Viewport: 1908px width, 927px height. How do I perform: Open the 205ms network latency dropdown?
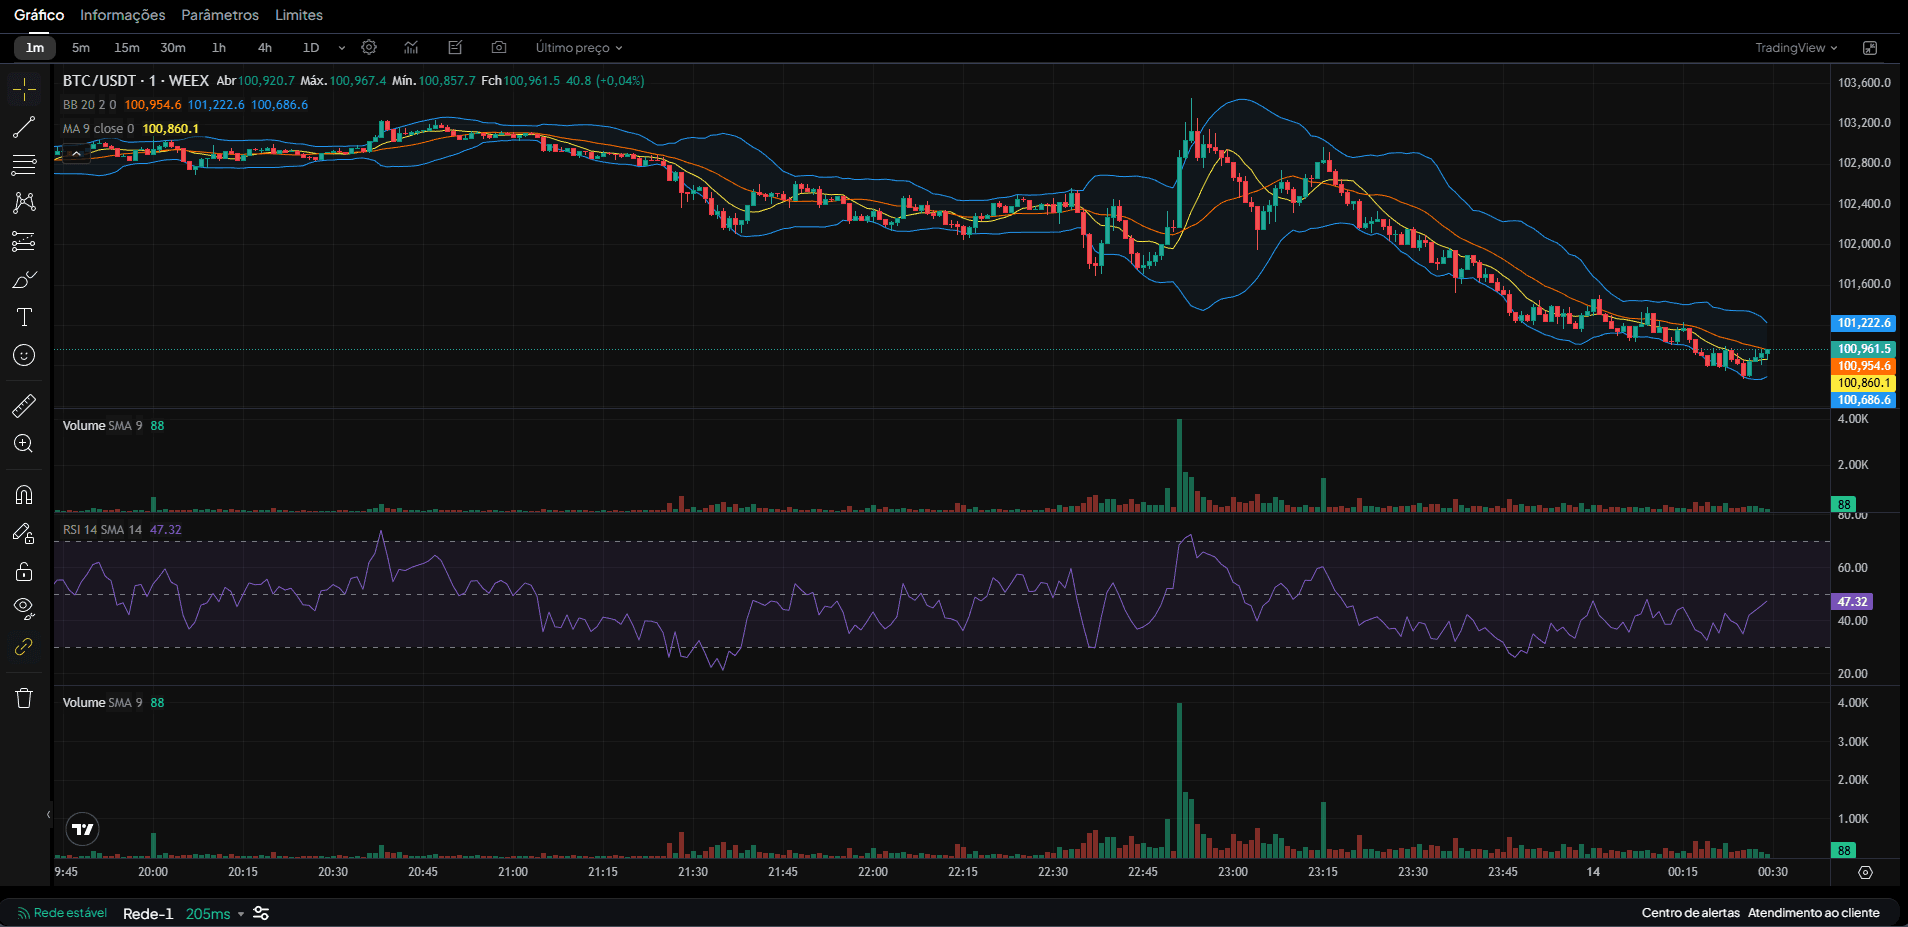click(x=211, y=913)
